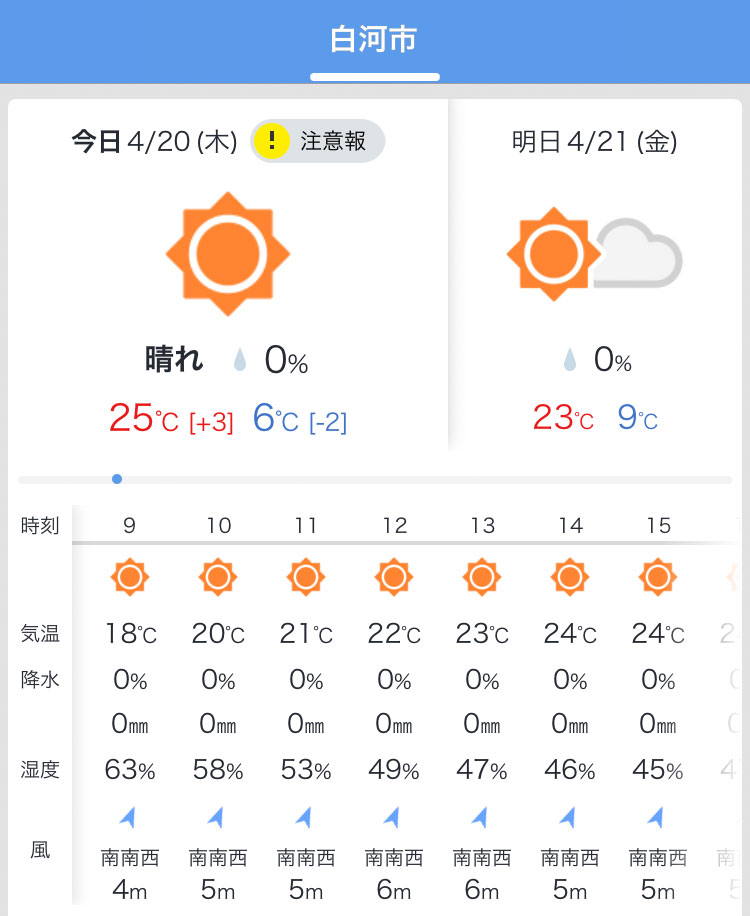Select today 4/20 (木) forecast header
Screen dimensions: 750x916
pos(154,141)
